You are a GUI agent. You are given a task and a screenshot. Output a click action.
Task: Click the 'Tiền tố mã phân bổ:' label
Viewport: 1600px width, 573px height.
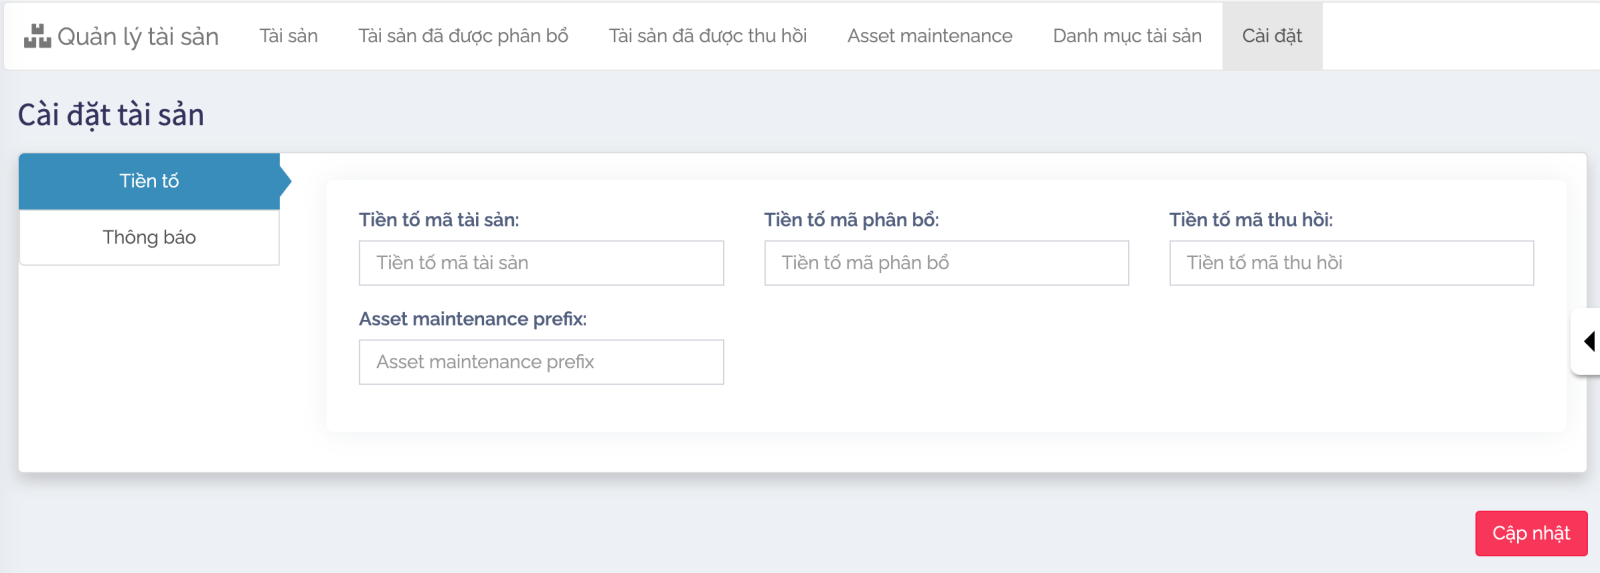(x=851, y=220)
